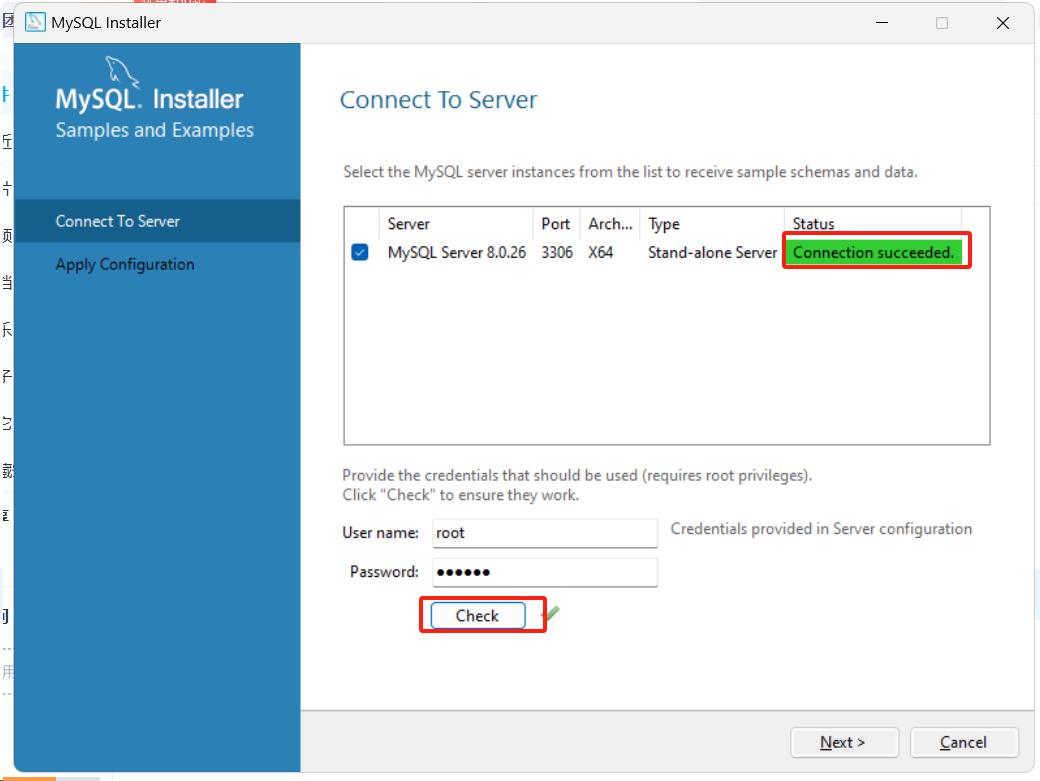Cancel the installer wizard
This screenshot has width=1040, height=781.
(x=964, y=742)
